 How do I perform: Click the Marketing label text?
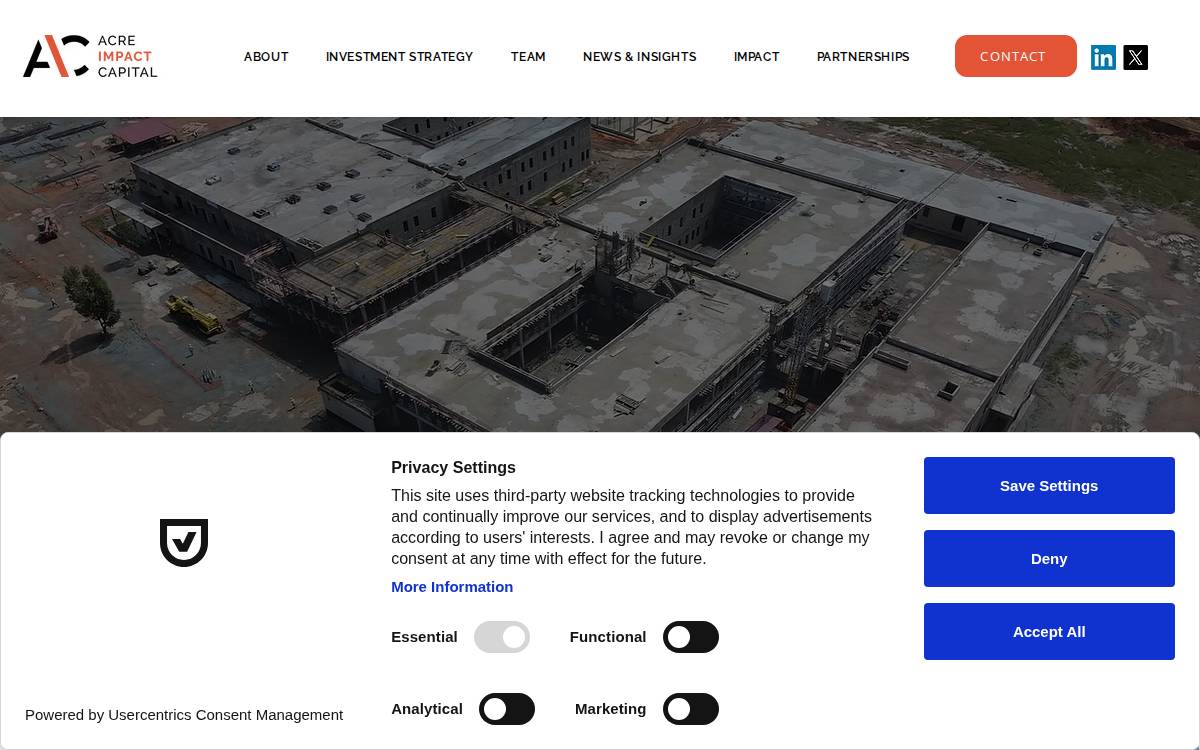coord(610,709)
